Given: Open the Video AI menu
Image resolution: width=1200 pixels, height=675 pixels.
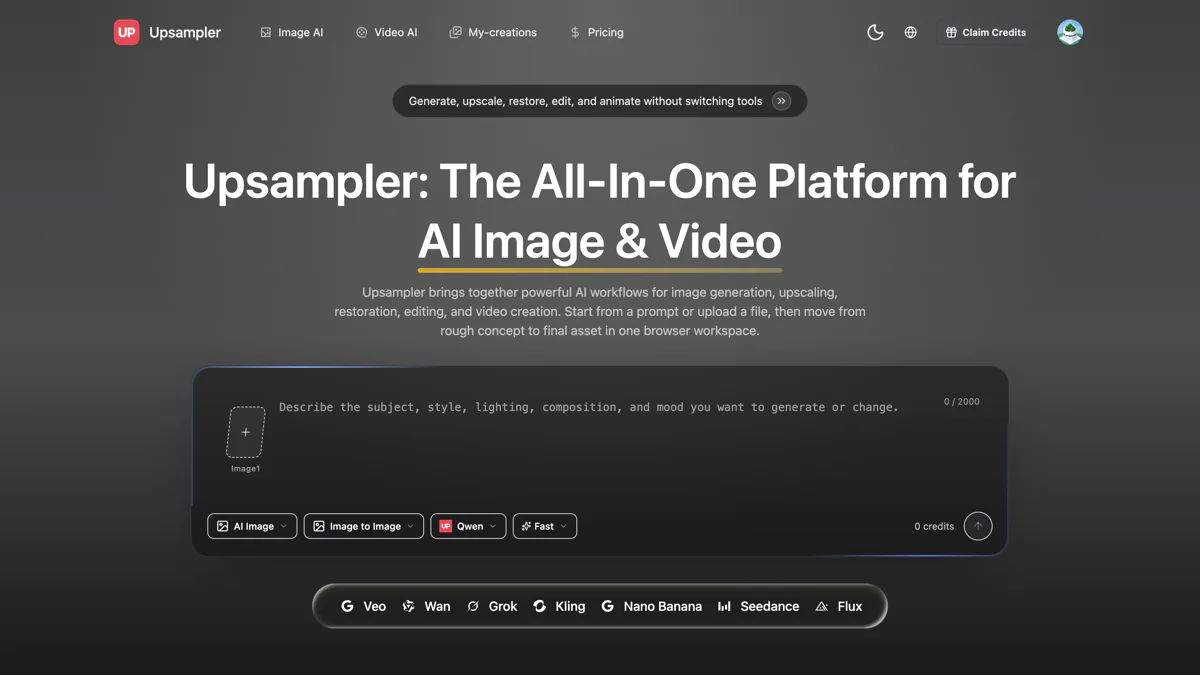Looking at the screenshot, I should pyautogui.click(x=387, y=32).
